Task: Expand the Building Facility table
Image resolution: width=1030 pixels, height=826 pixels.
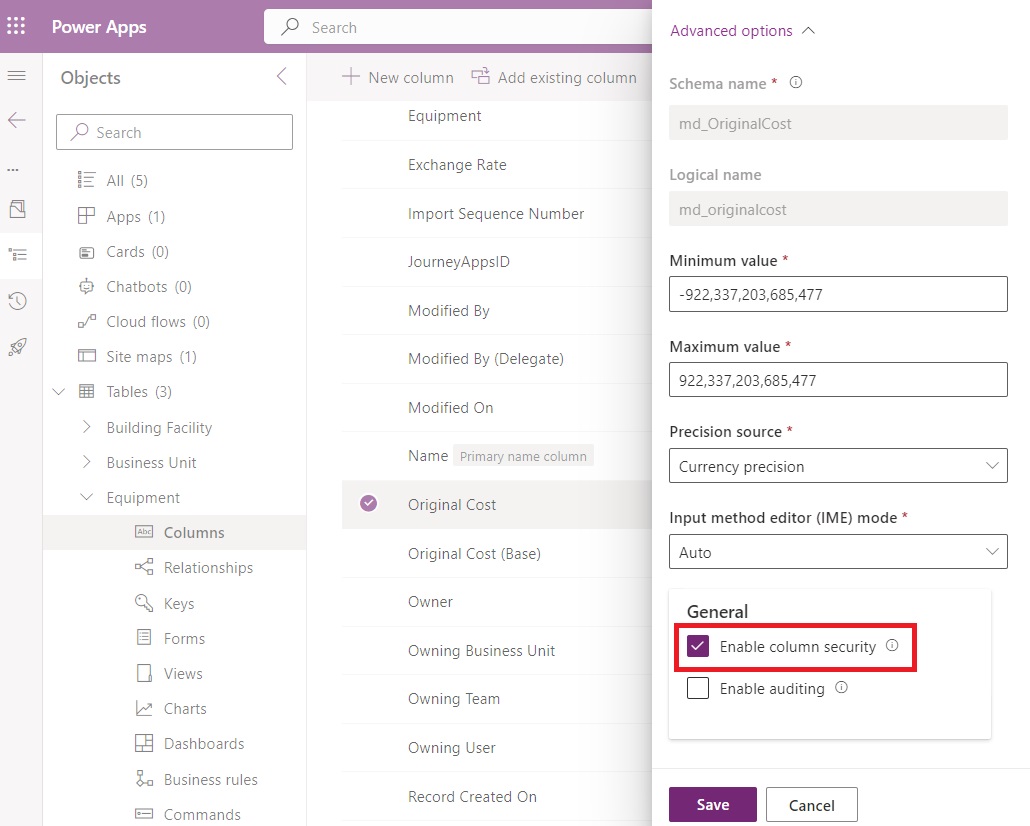Action: point(86,427)
